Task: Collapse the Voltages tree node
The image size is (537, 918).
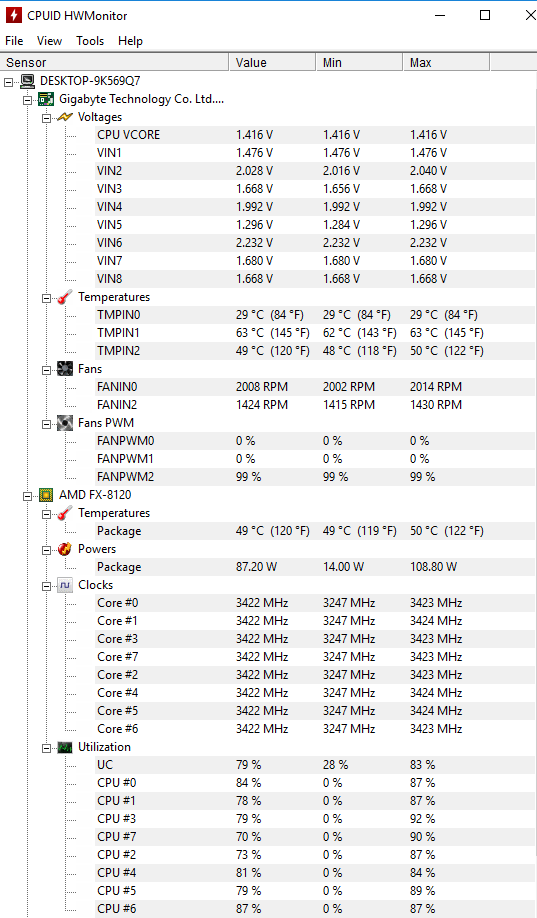Action: (x=46, y=118)
